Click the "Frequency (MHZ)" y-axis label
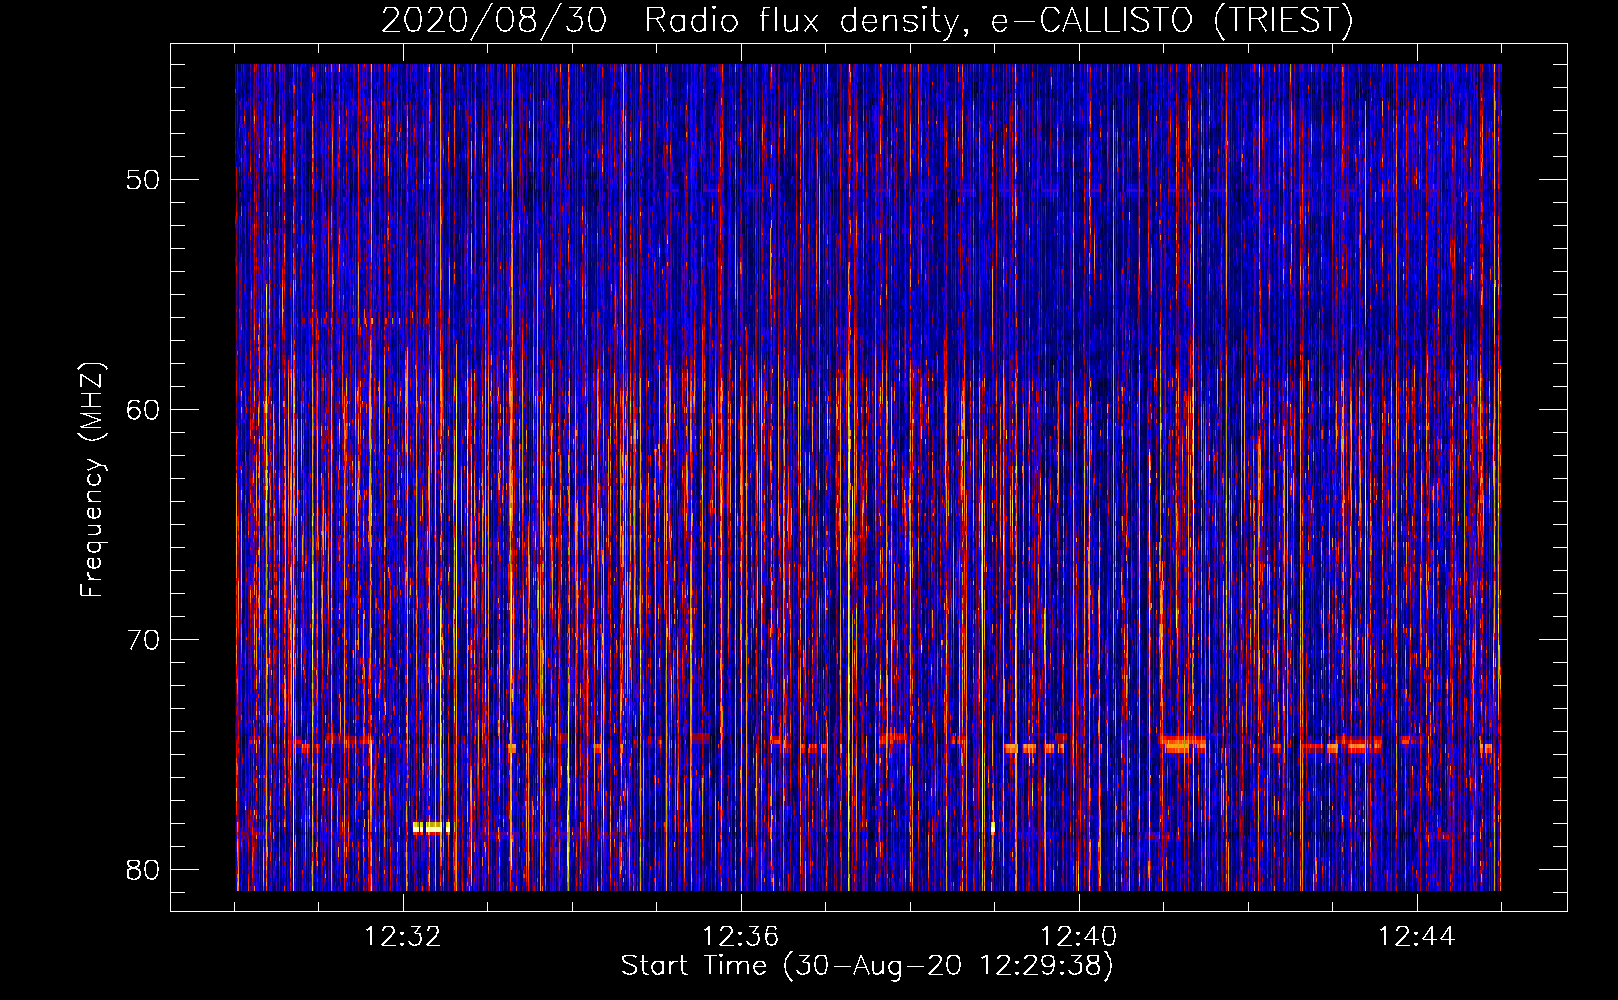Viewport: 1618px width, 1000px height. pyautogui.click(x=92, y=480)
